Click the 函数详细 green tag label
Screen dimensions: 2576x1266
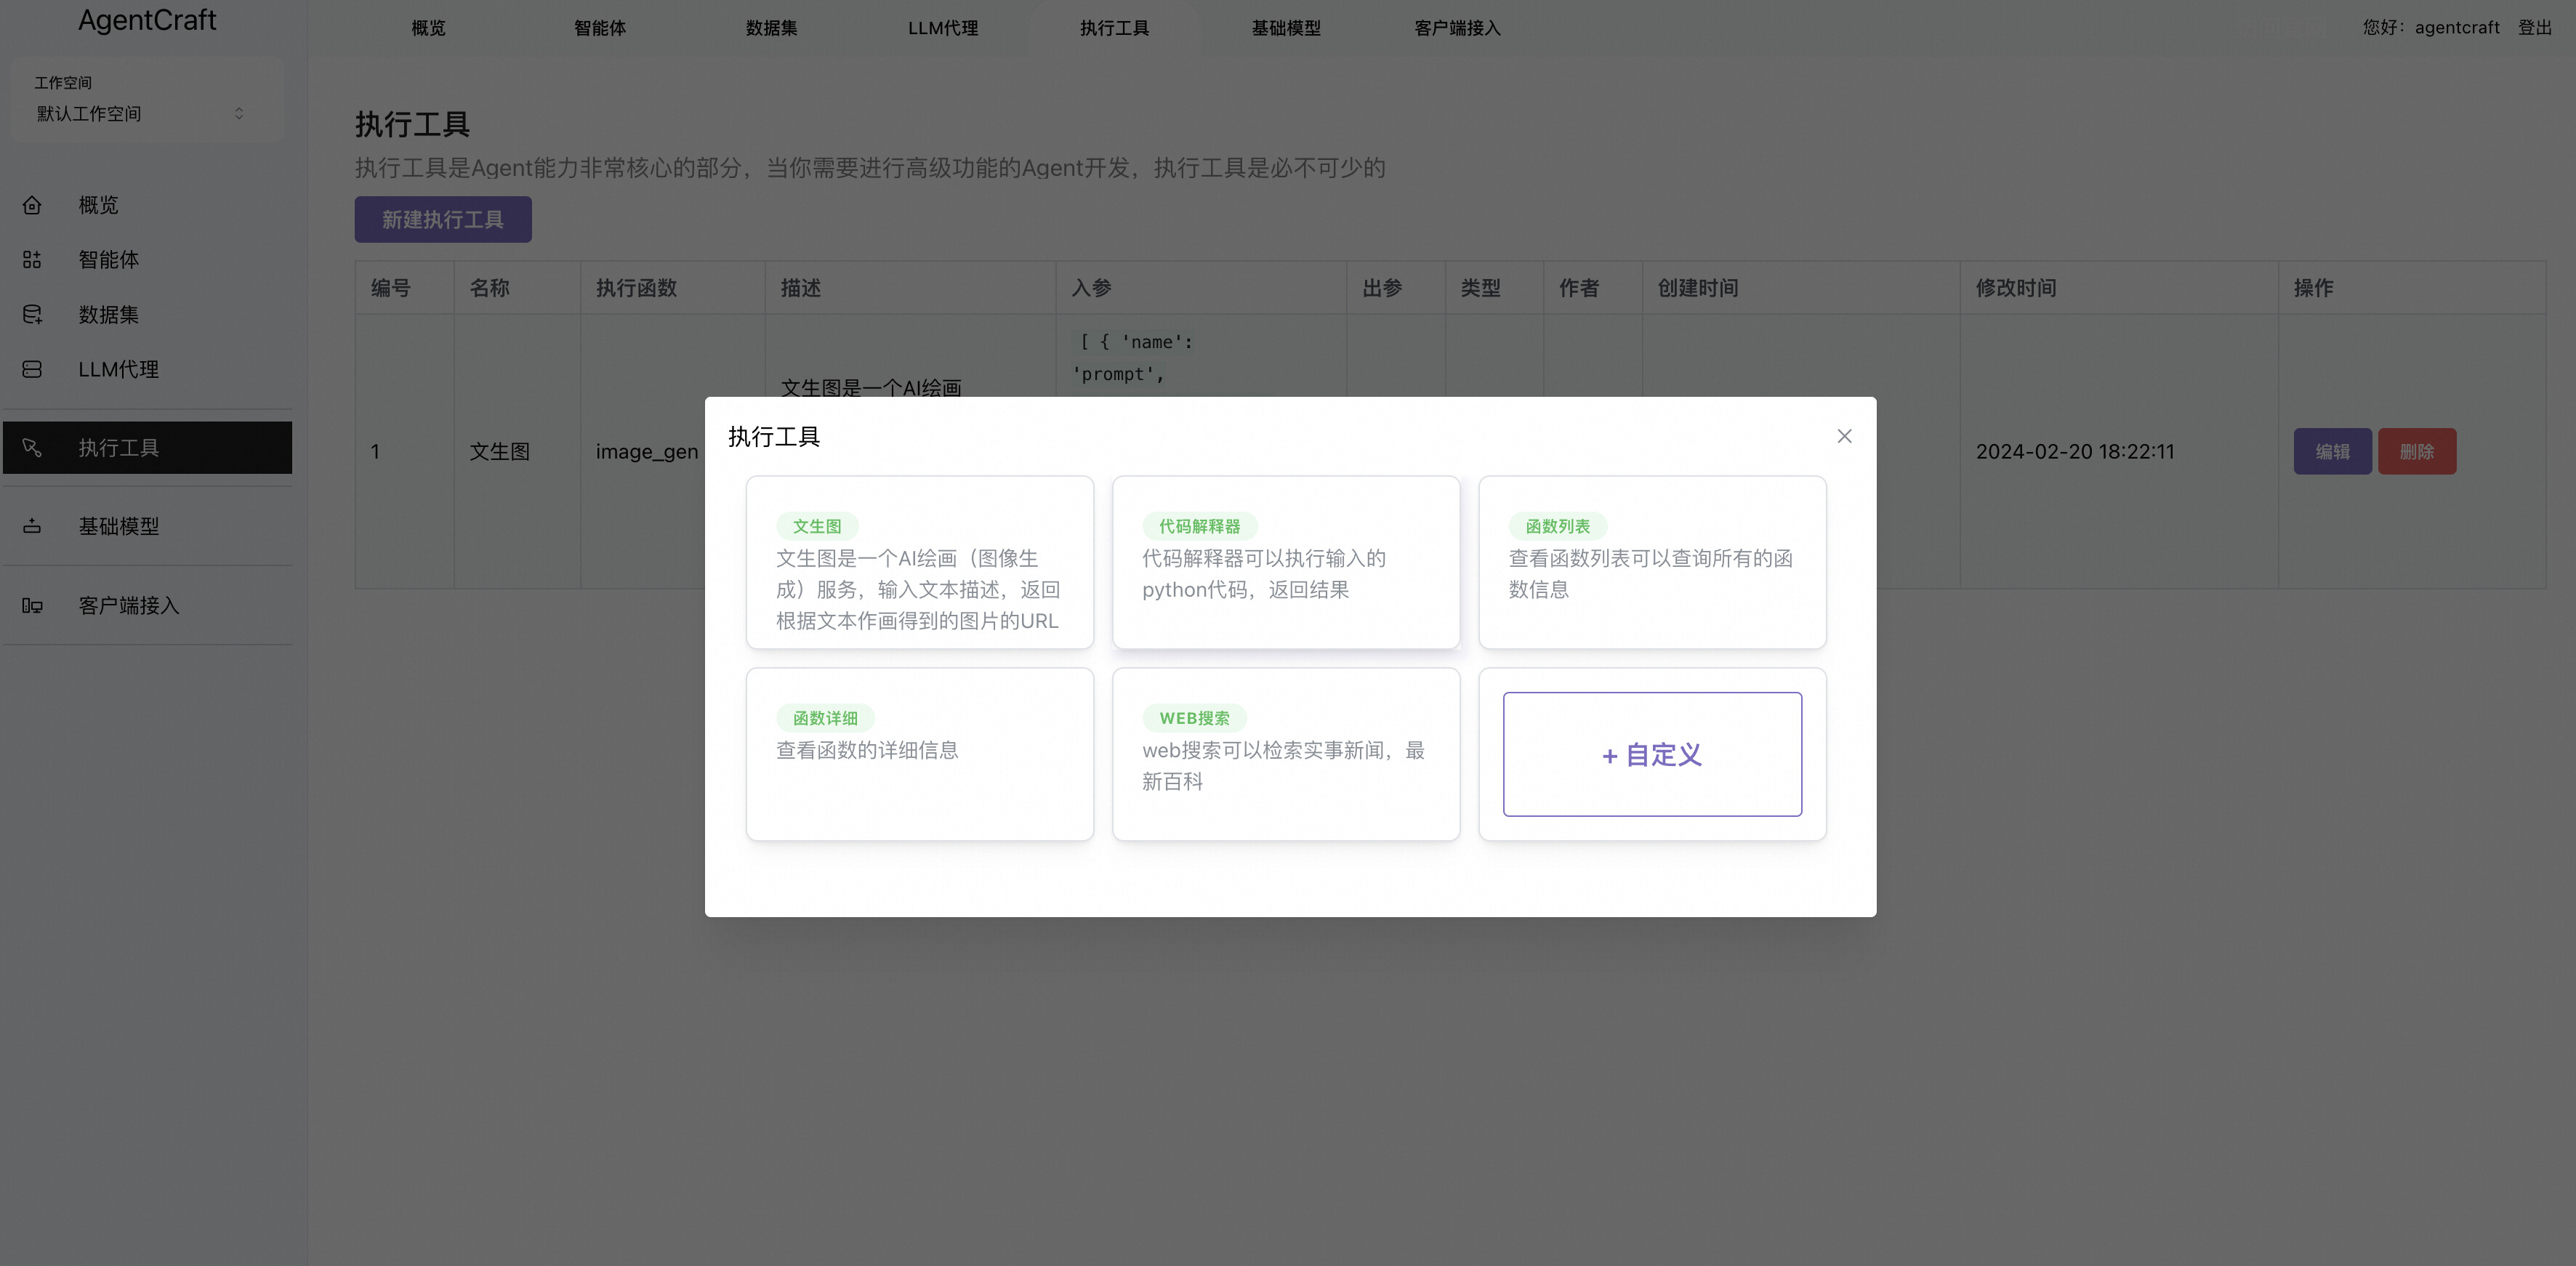pyautogui.click(x=825, y=718)
